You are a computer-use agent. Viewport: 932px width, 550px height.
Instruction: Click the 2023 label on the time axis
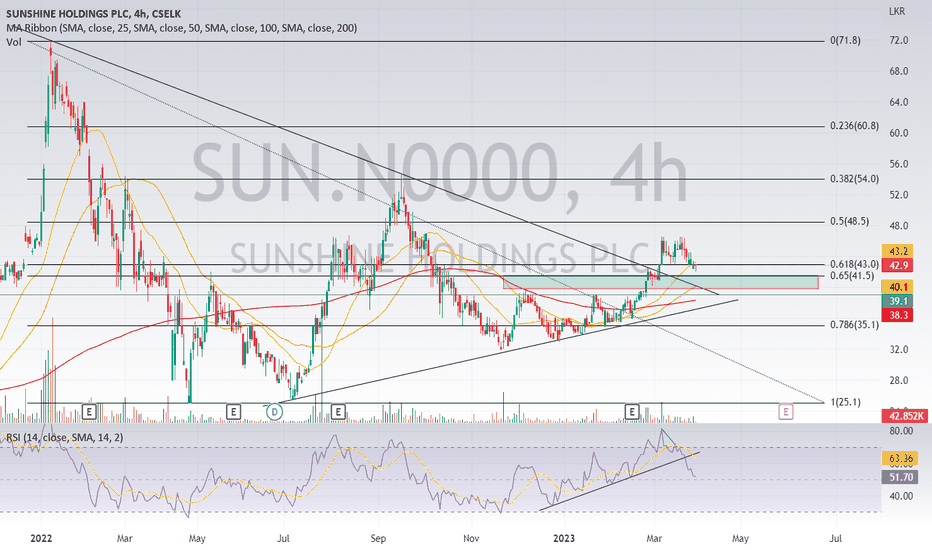point(564,539)
